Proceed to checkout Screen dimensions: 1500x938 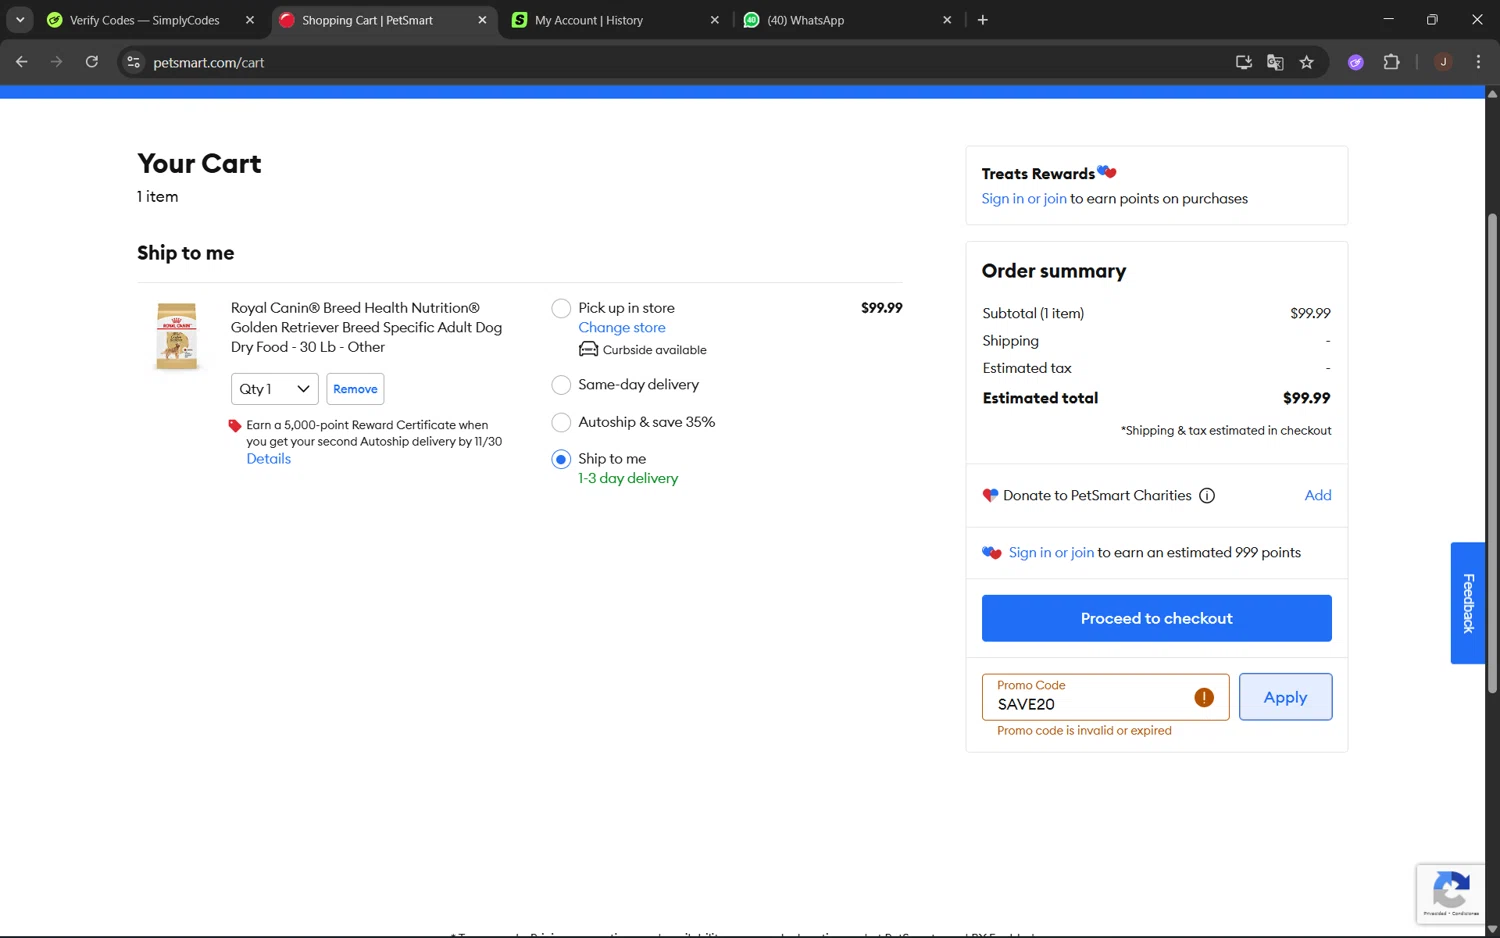point(1156,618)
